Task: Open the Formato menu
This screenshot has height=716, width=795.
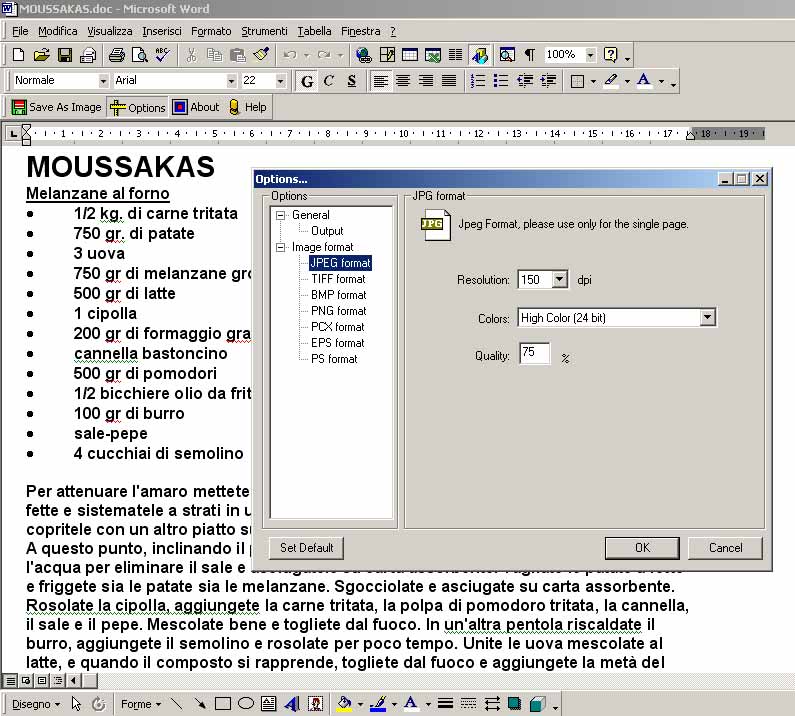Action: tap(211, 31)
